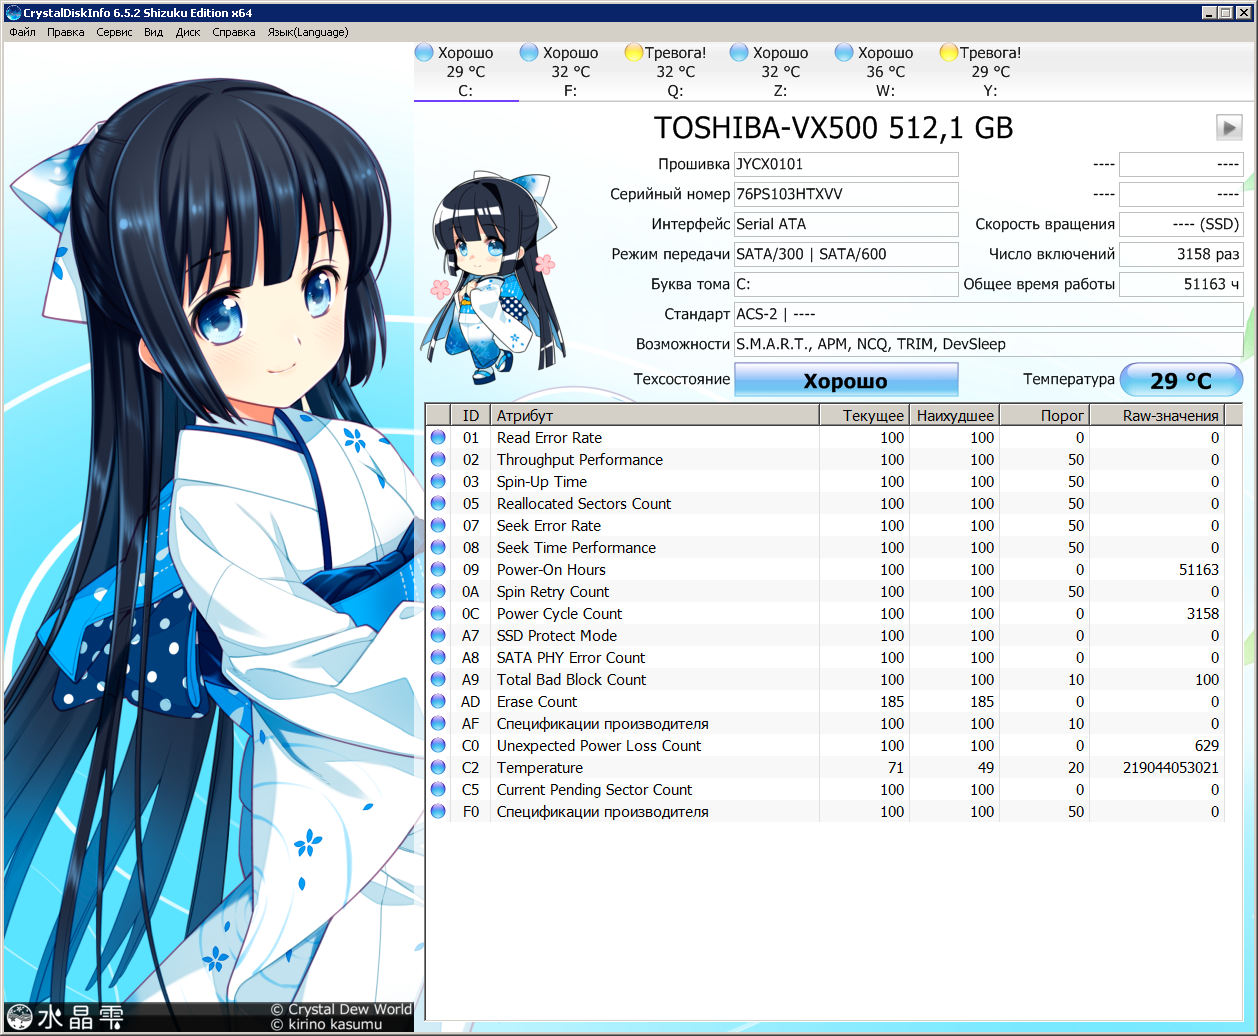1258x1036 pixels.
Task: Click status orb for Total Bad Block Count
Action: coord(438,679)
